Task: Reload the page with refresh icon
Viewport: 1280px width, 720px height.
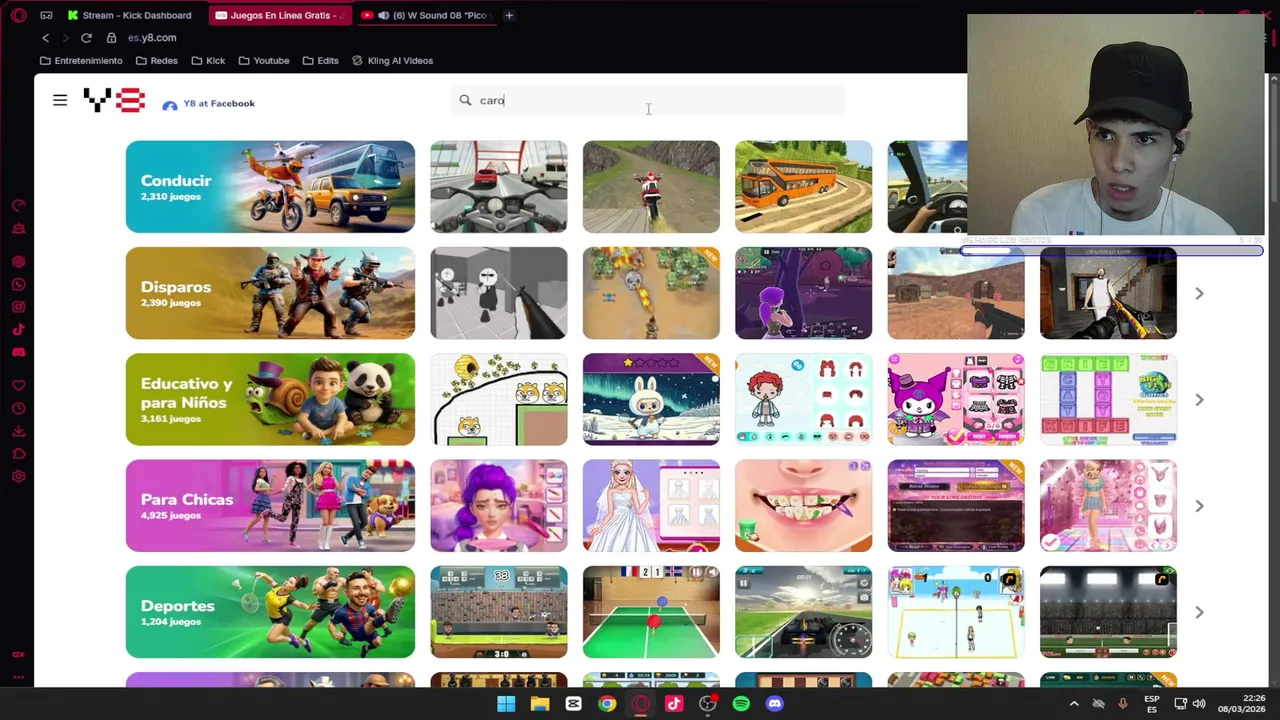Action: coord(86,38)
